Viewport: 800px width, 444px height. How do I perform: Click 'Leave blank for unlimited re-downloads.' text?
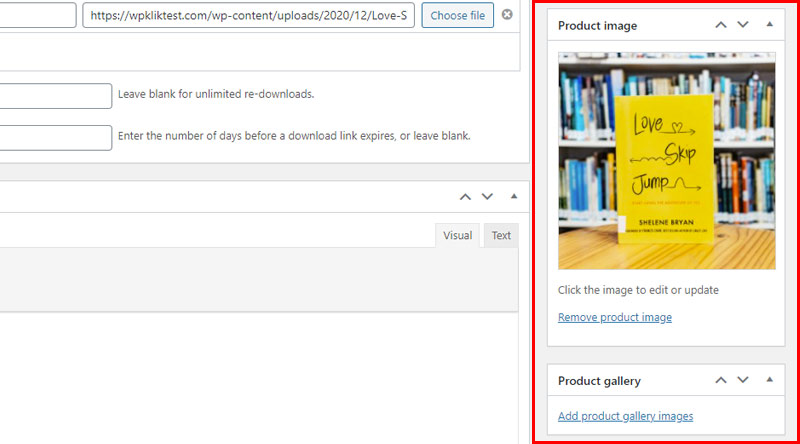pos(216,94)
